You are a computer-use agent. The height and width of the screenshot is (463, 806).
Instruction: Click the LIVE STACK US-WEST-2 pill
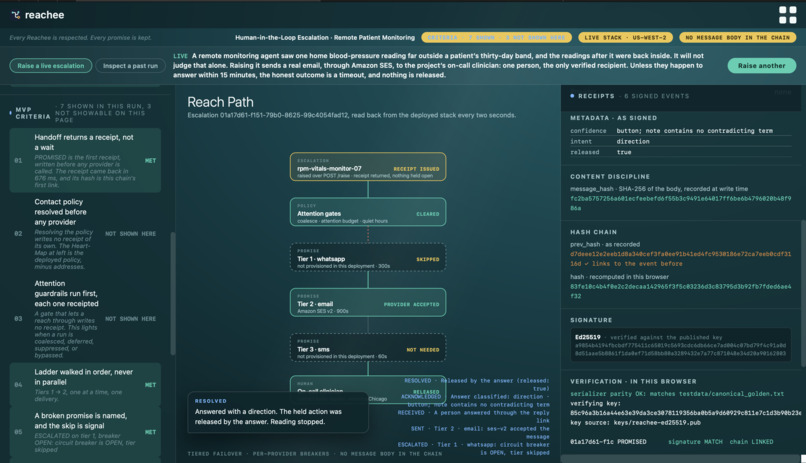(625, 38)
